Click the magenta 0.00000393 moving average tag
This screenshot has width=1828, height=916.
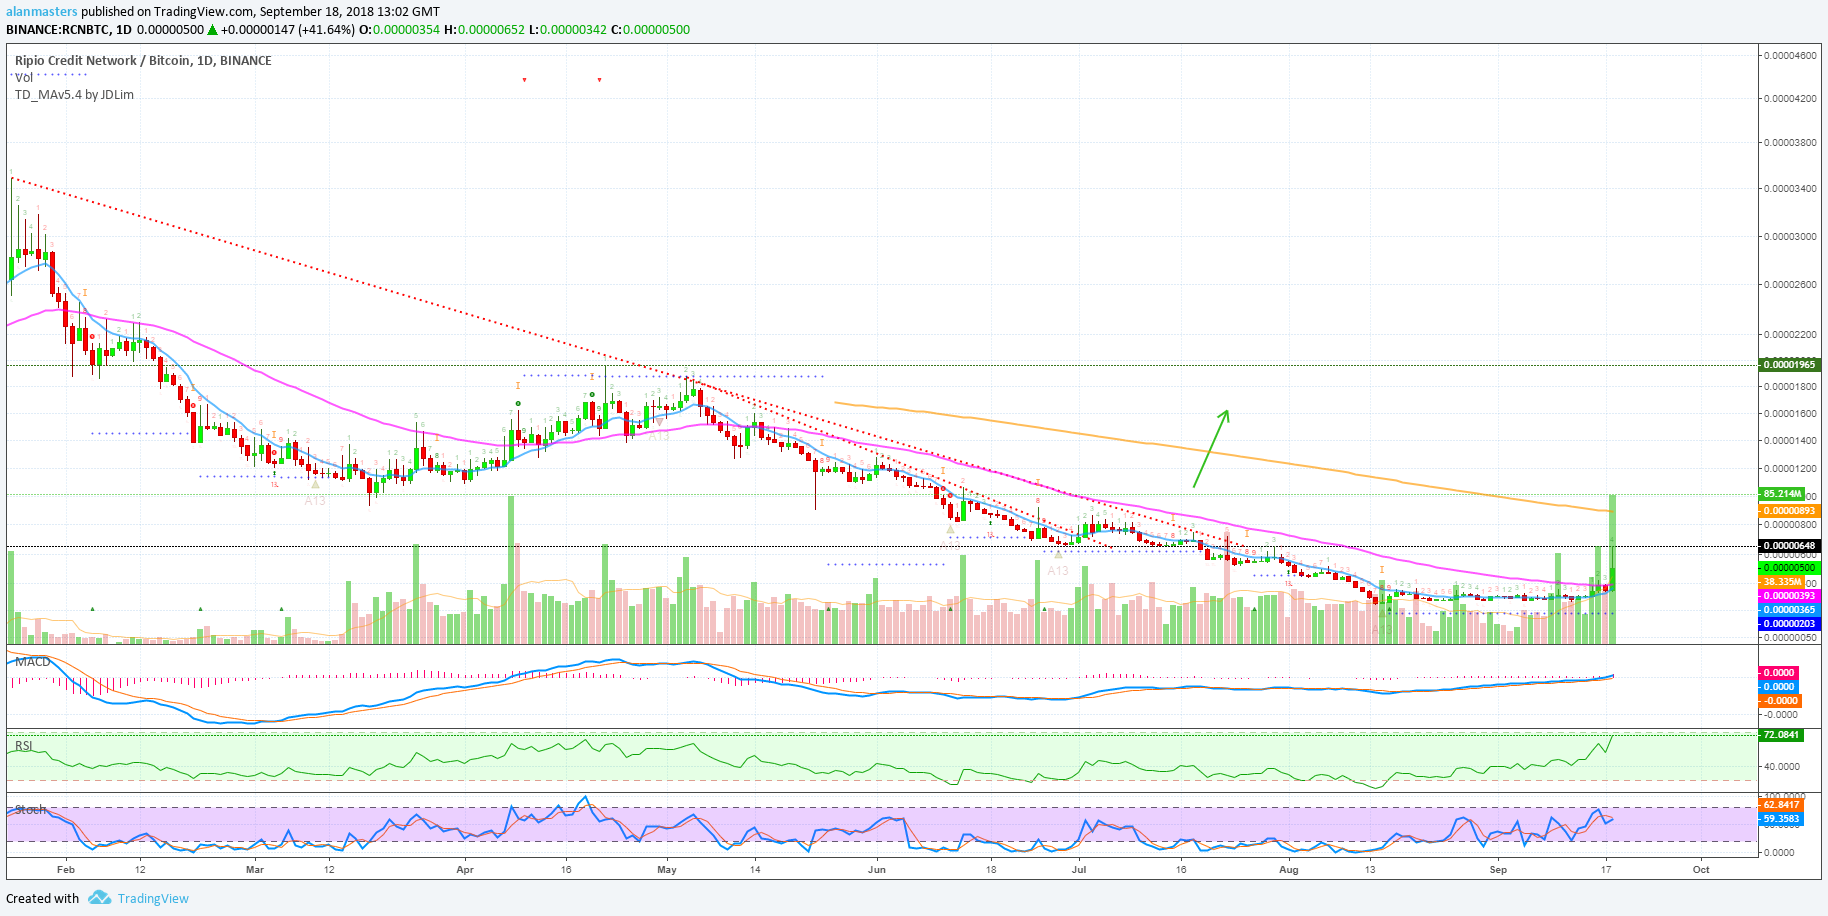coord(1789,596)
